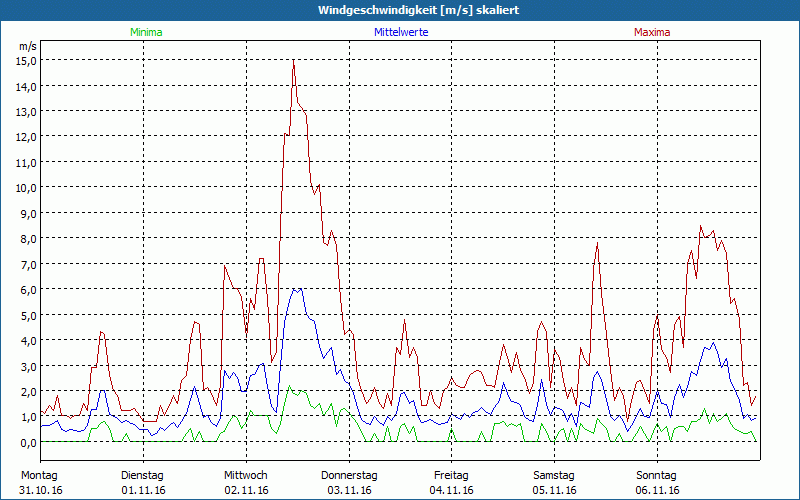Click the date 06.11.16
Image resolution: width=800 pixels, height=500 pixels.
point(658,490)
